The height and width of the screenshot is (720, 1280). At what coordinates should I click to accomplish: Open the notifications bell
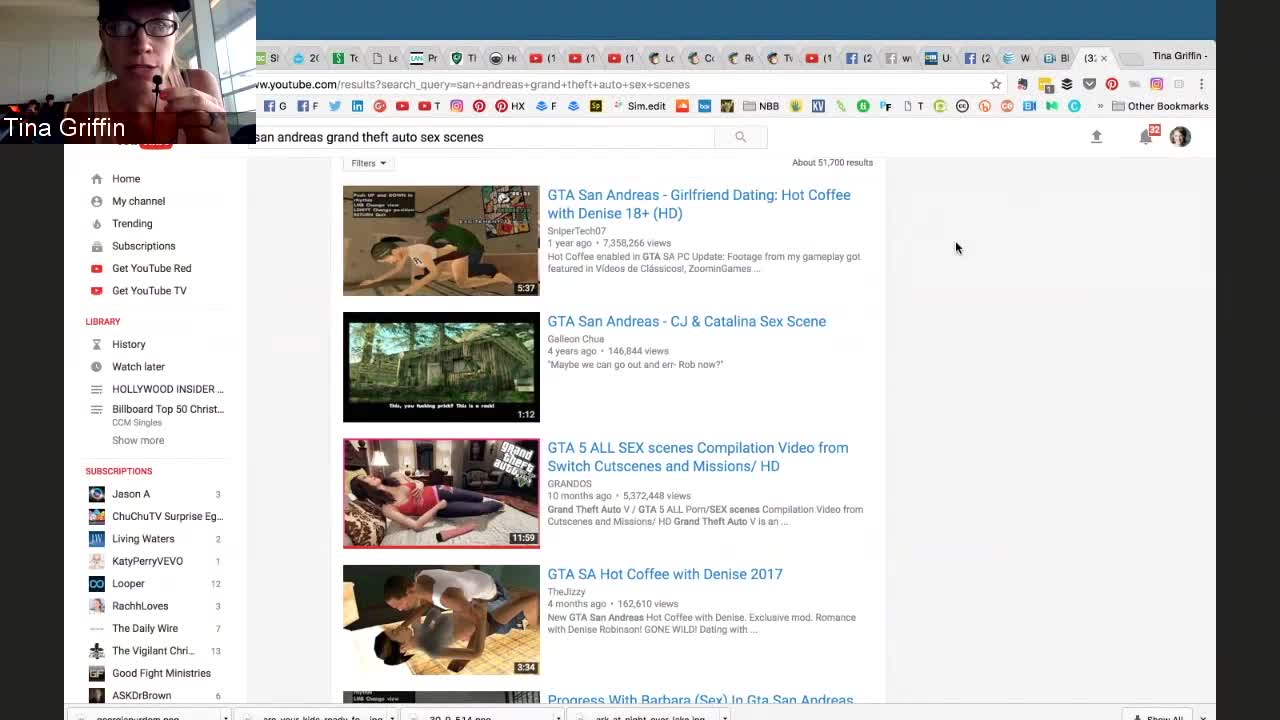pos(1146,137)
